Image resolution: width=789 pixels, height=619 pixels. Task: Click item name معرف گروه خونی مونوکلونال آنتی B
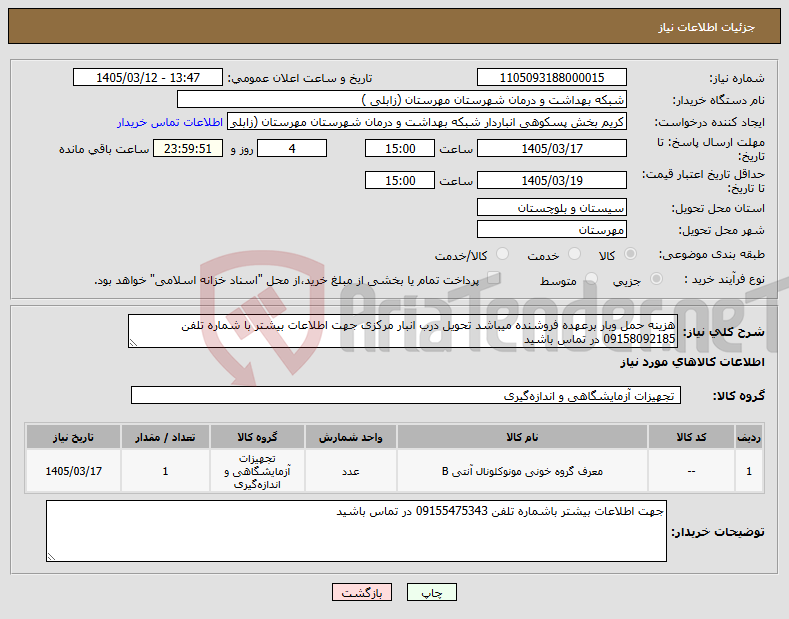(522, 472)
